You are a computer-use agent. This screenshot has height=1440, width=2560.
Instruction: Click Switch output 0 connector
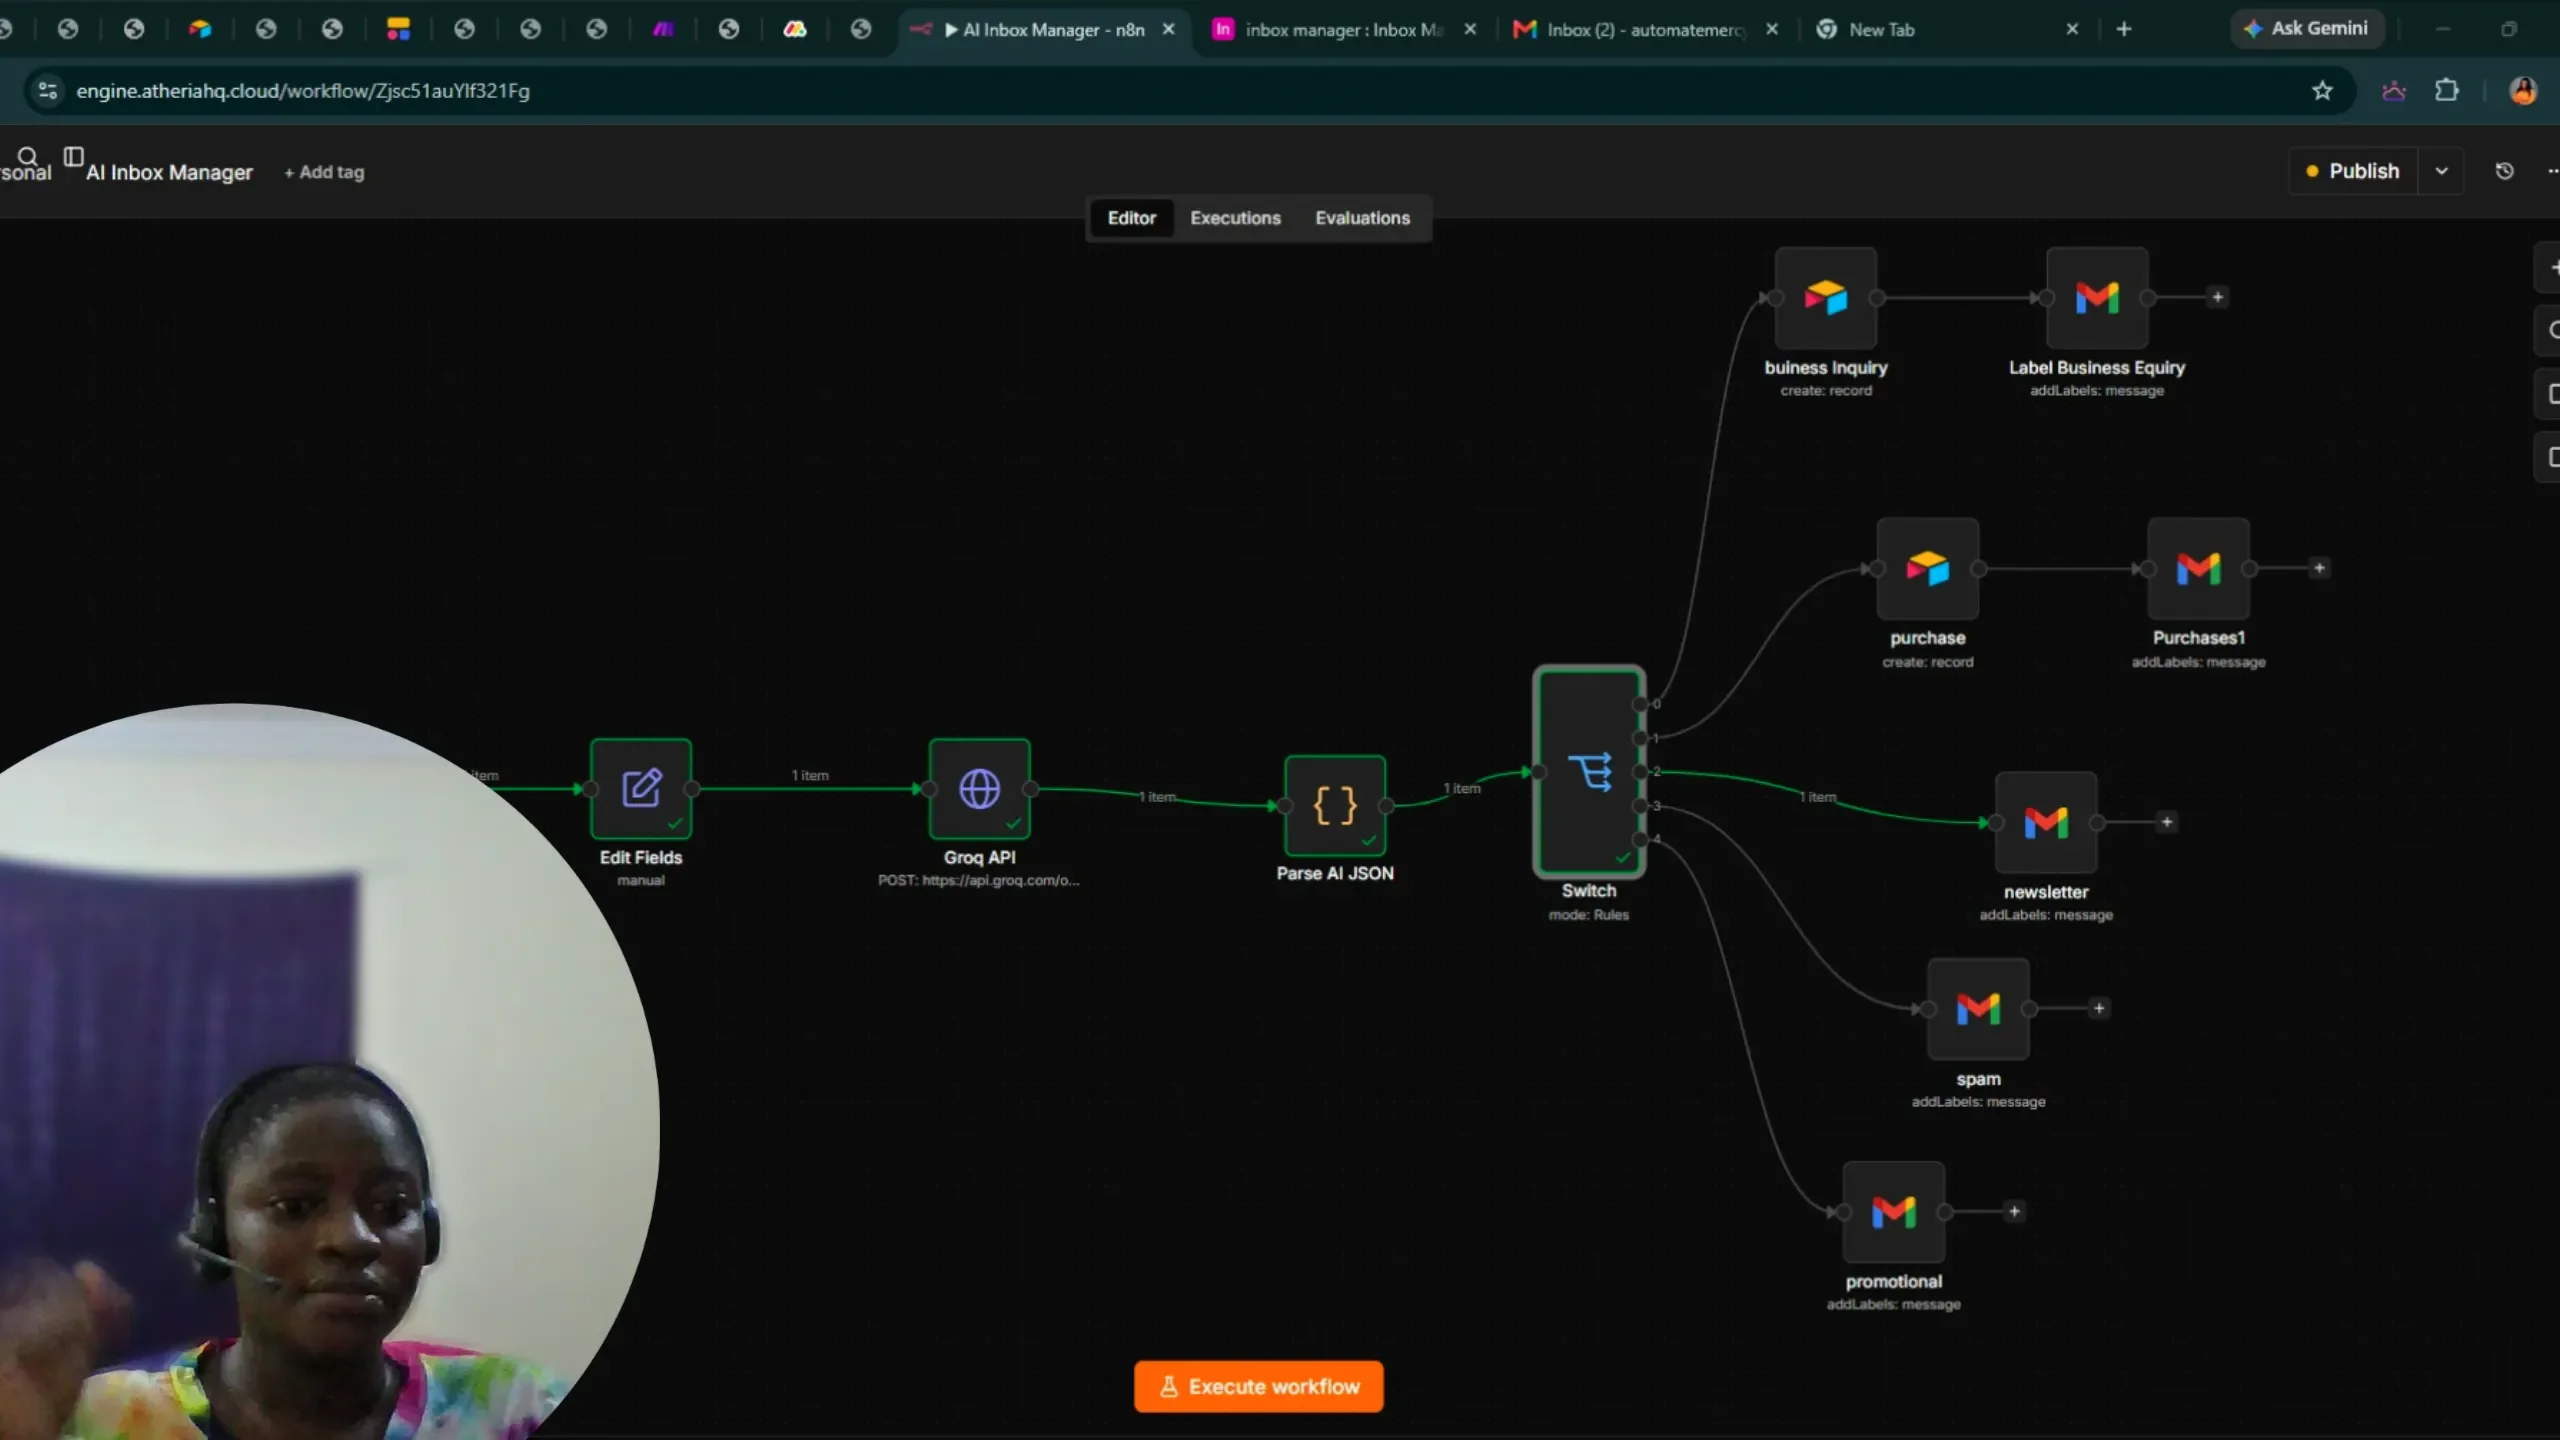point(1640,704)
